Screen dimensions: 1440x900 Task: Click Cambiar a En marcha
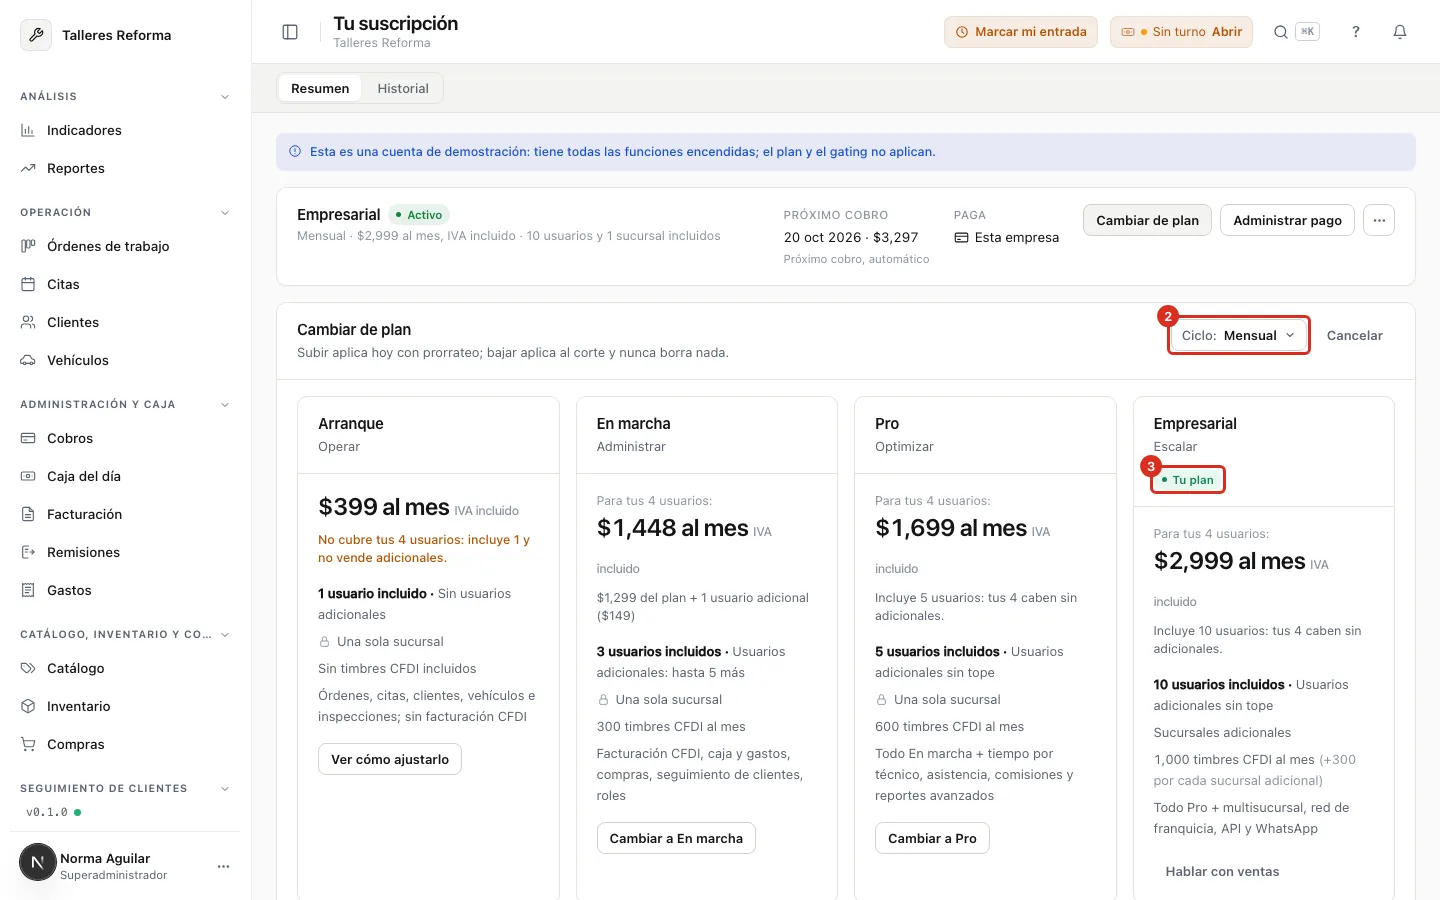(676, 838)
